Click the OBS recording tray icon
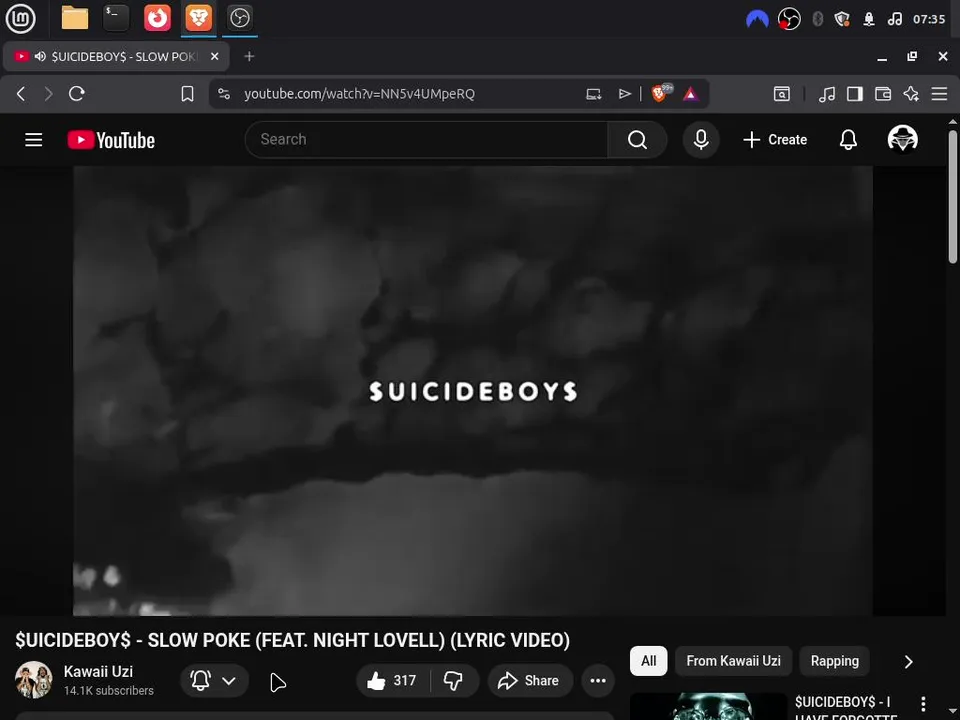The image size is (960, 720). 789,19
